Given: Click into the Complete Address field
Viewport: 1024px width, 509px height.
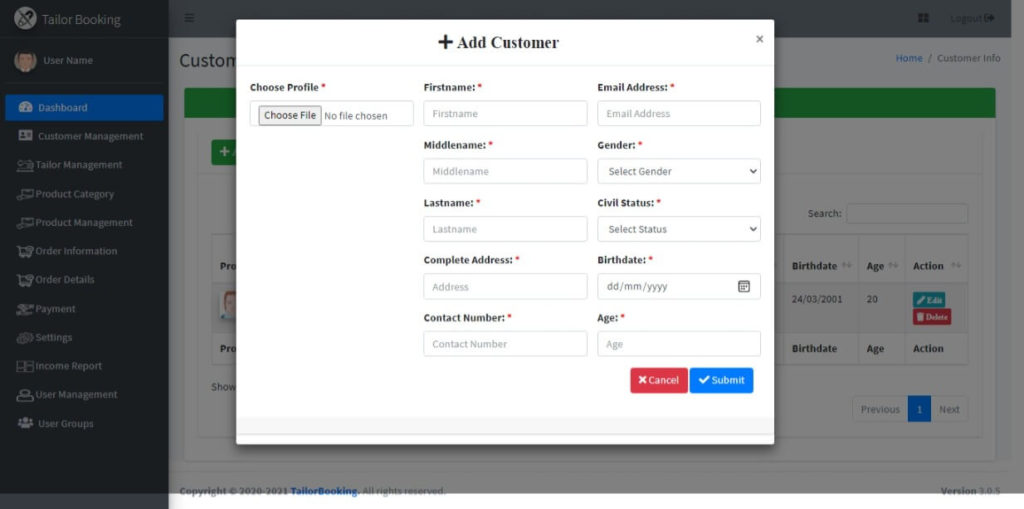Looking at the screenshot, I should (505, 287).
